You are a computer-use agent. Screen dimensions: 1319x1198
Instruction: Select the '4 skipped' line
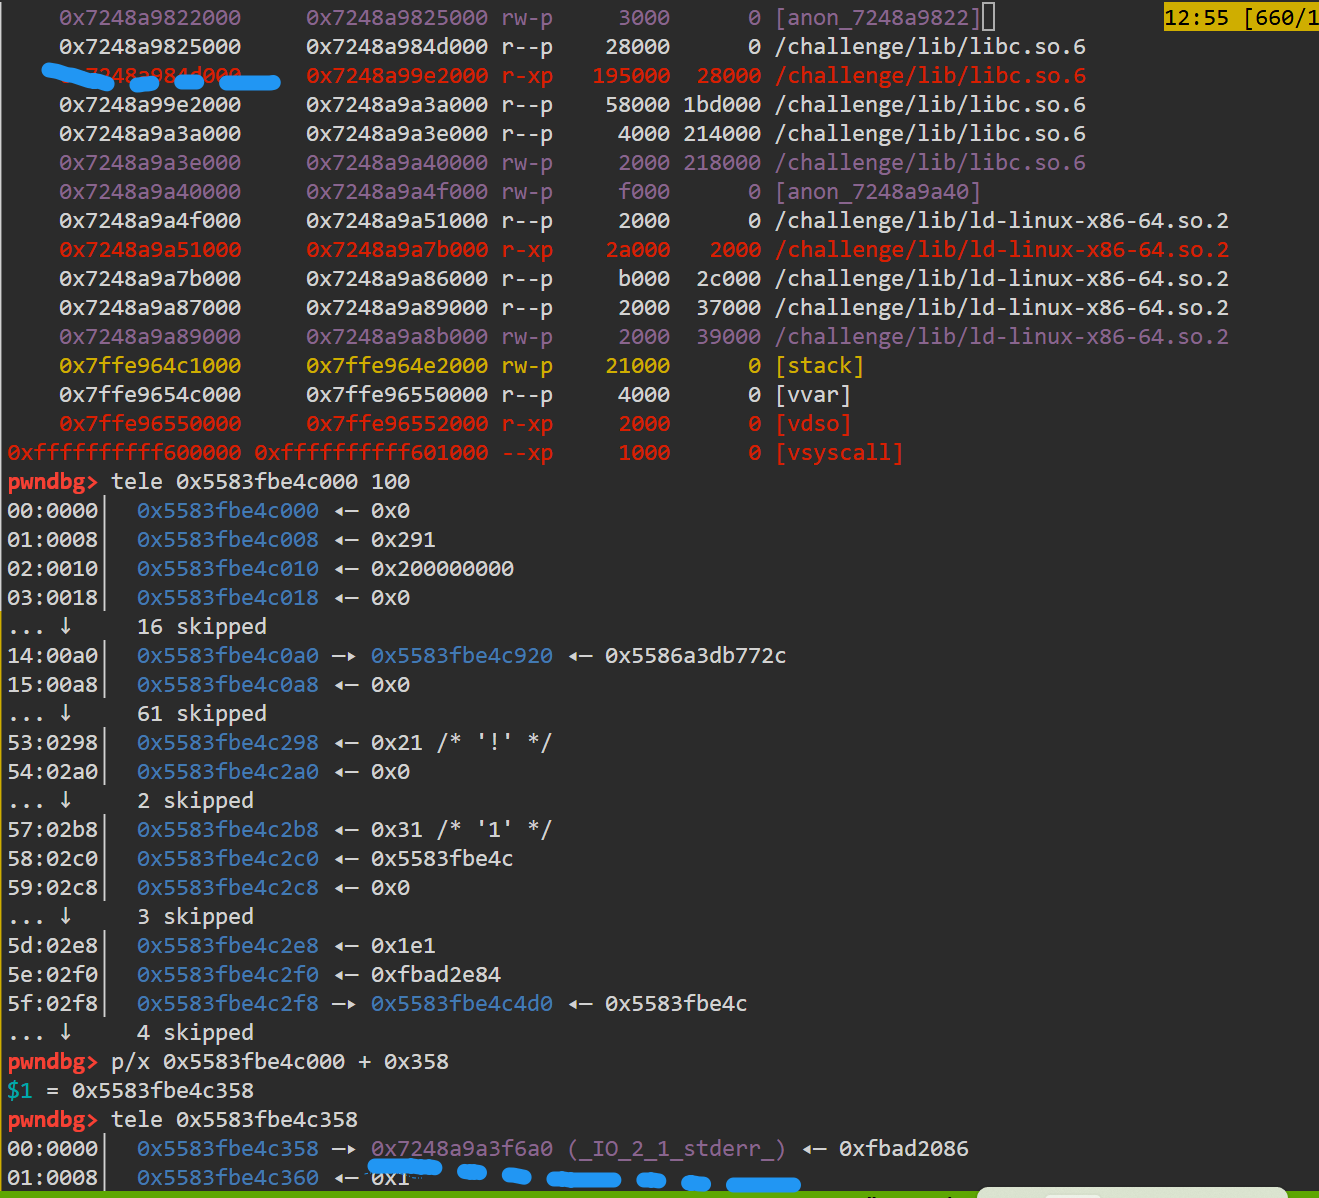point(195,1033)
